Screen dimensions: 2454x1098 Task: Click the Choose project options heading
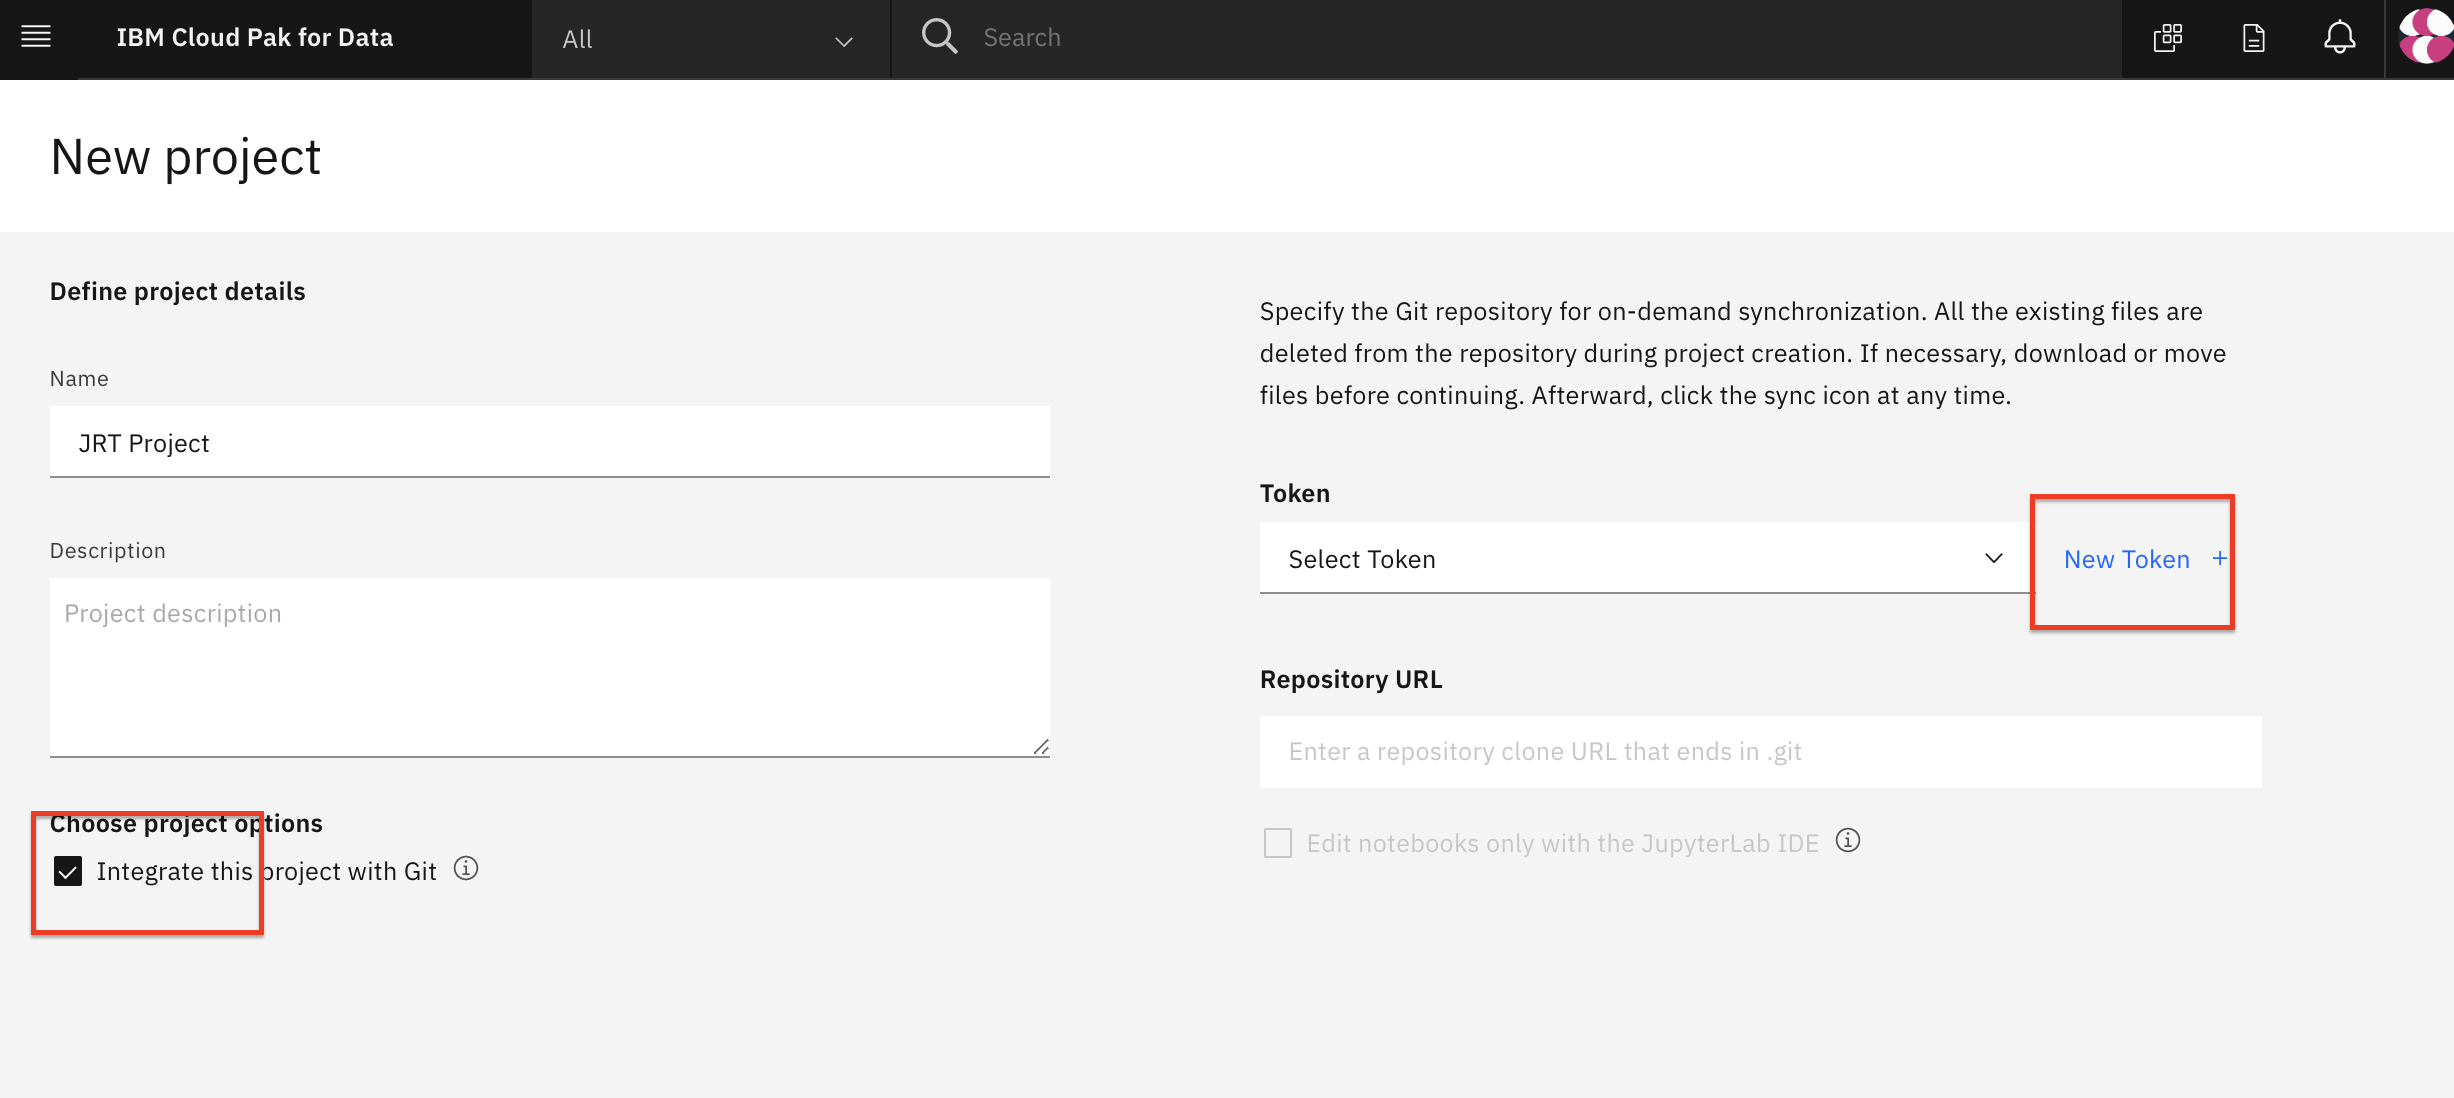point(186,823)
